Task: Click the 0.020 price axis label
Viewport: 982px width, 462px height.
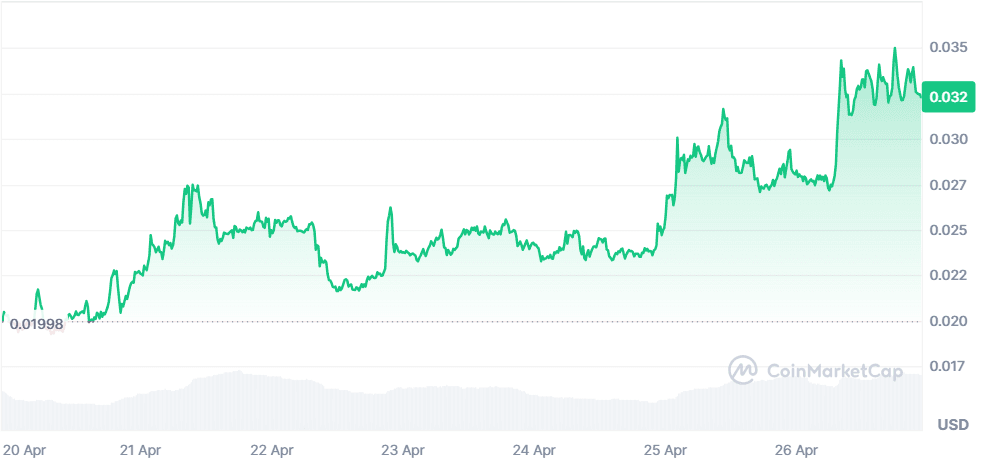Action: point(947,321)
